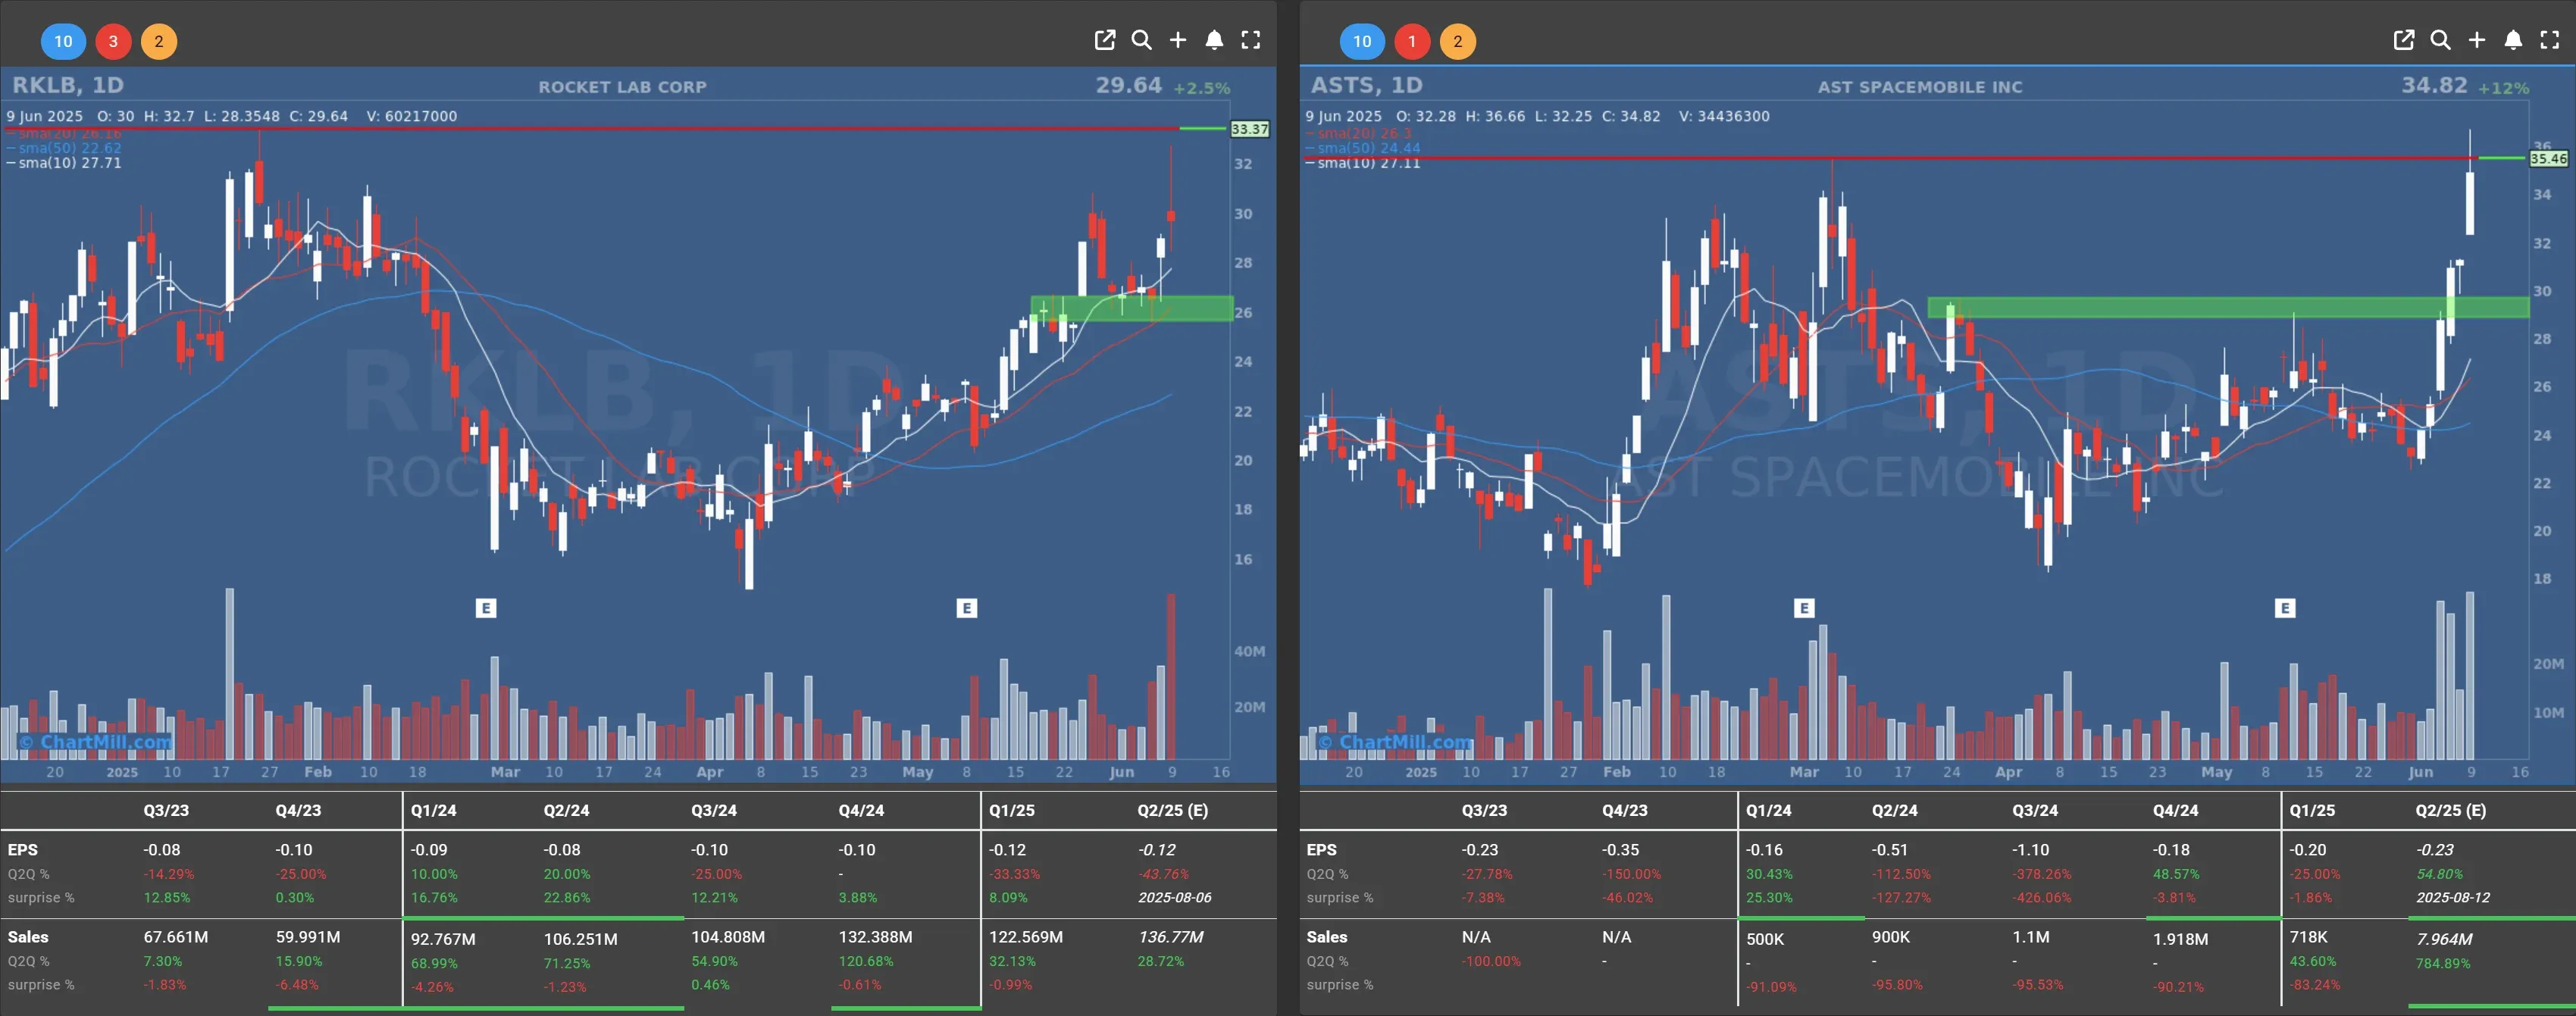Click Q3/24 column header in ASTS table

click(x=2035, y=811)
